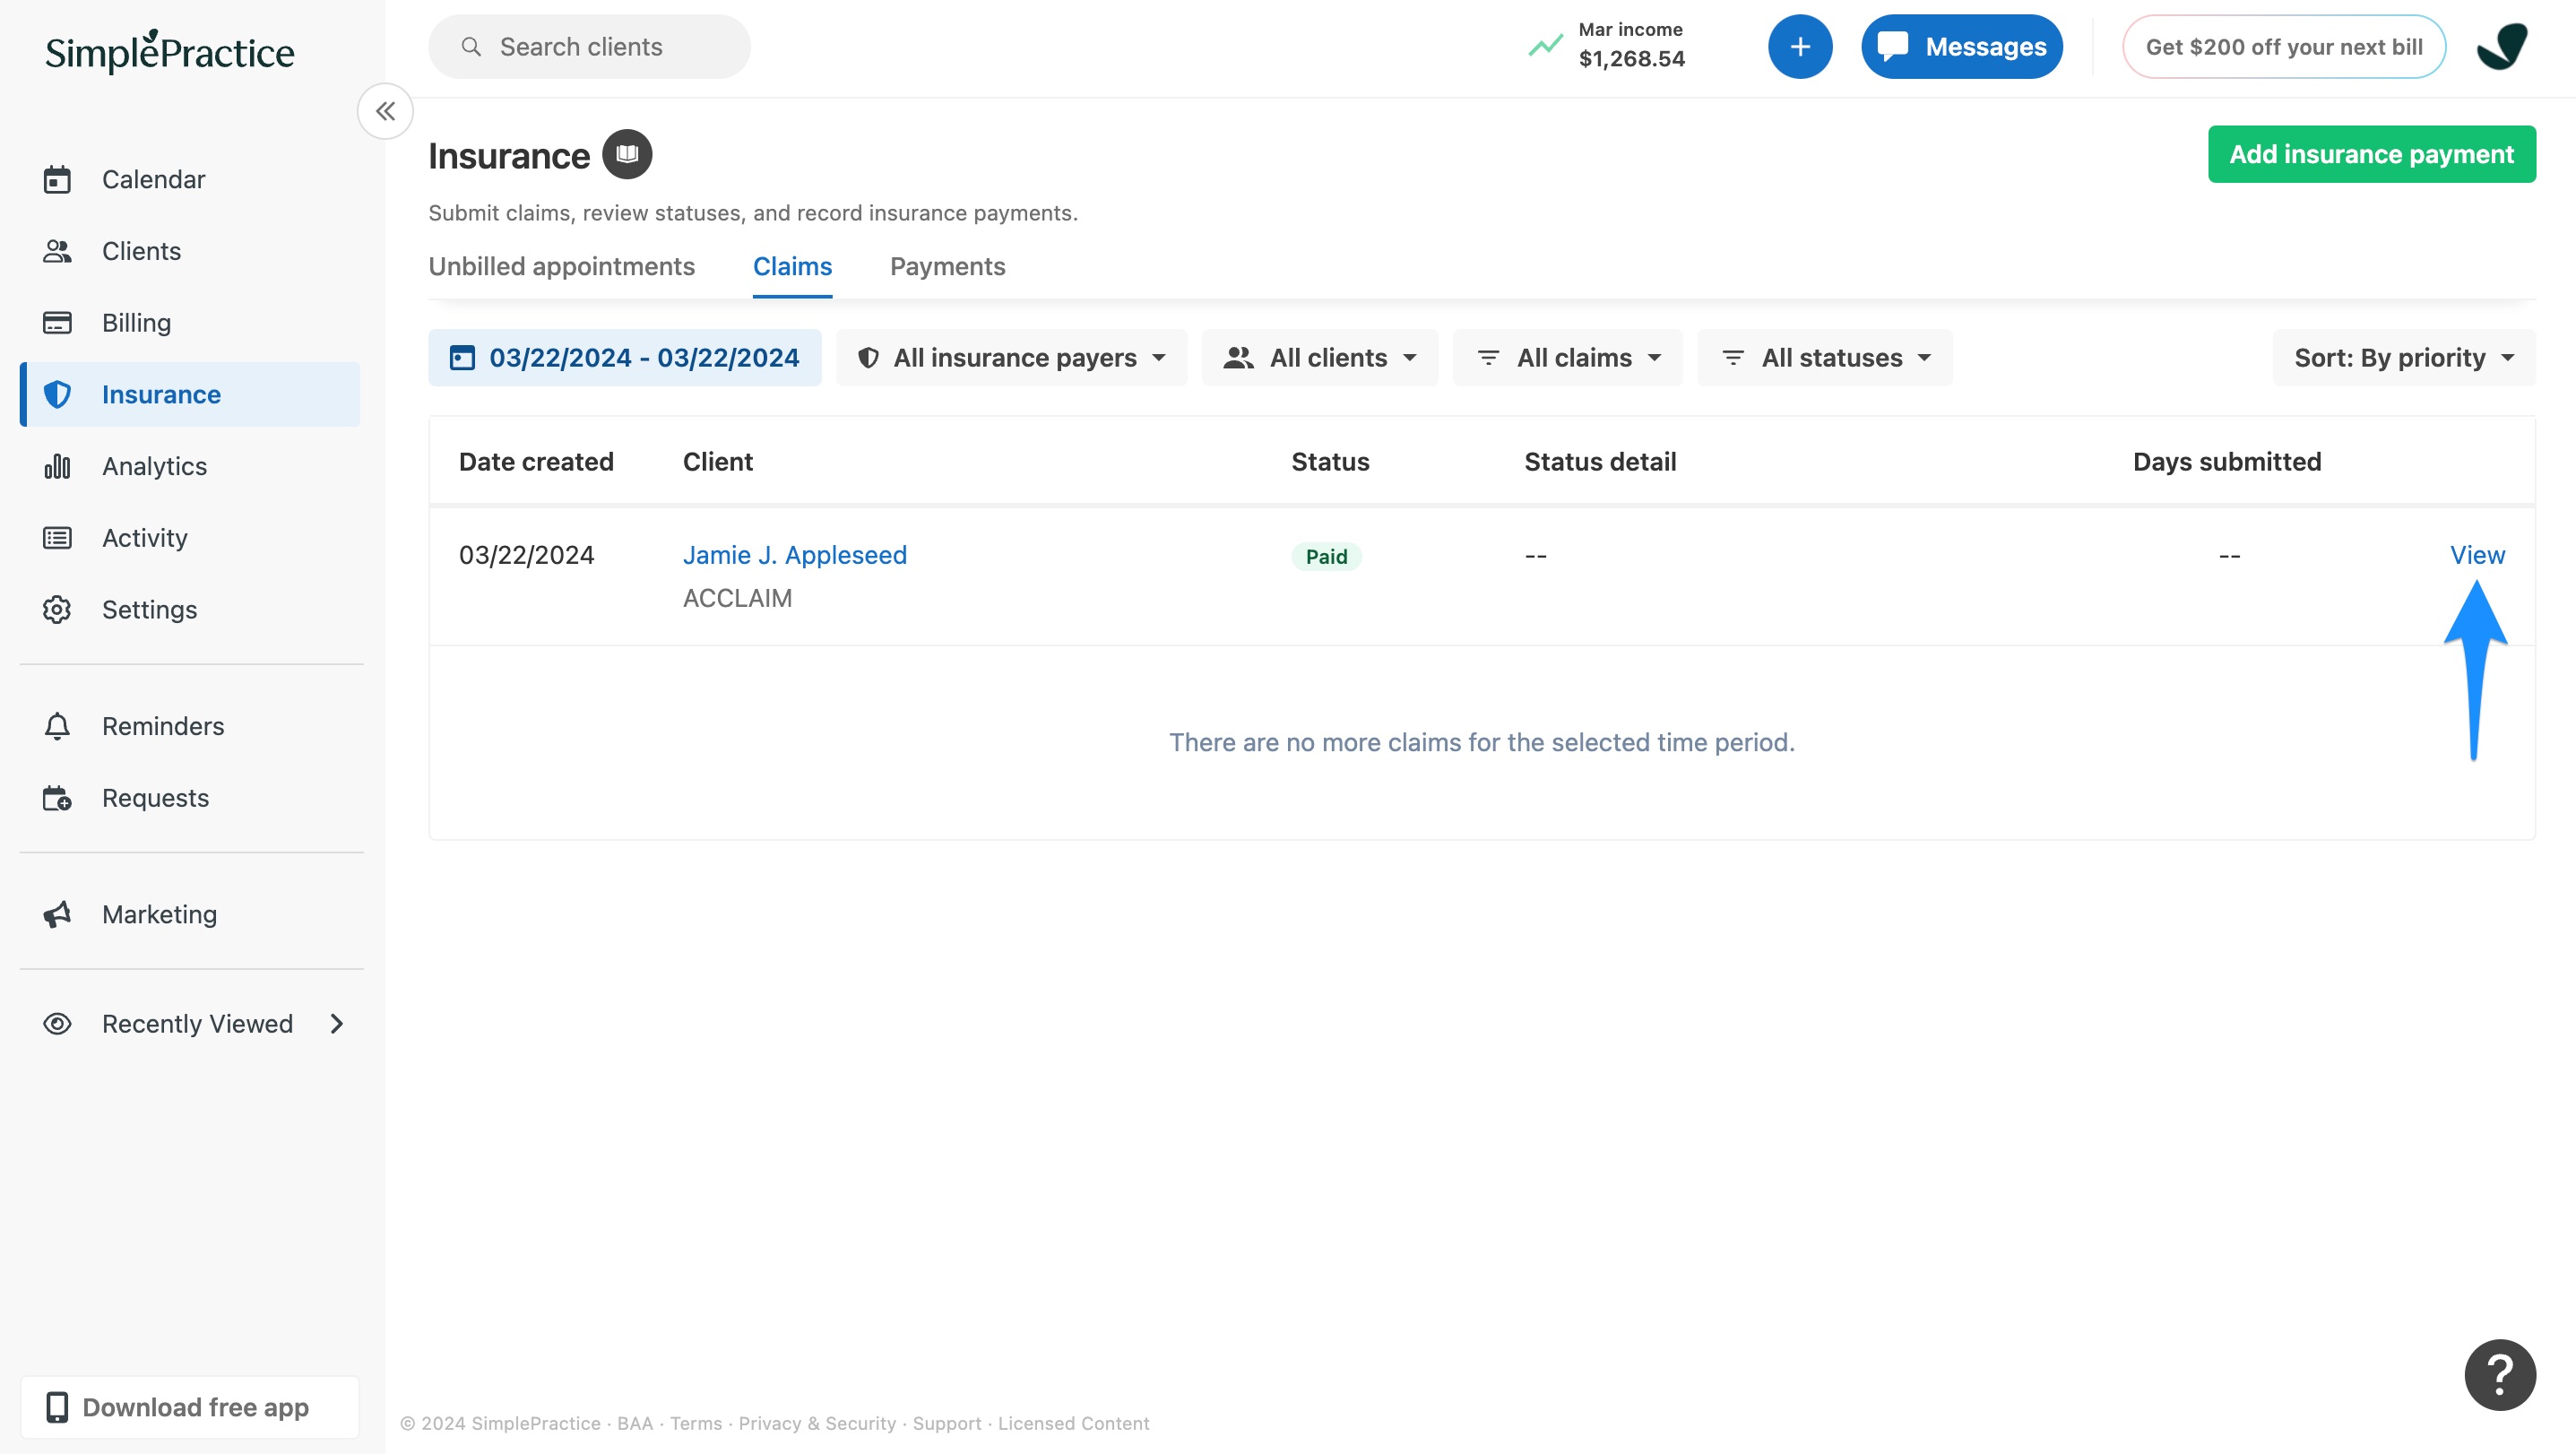2576x1454 pixels.
Task: Switch to Unbilled appointments tab
Action: (x=561, y=267)
